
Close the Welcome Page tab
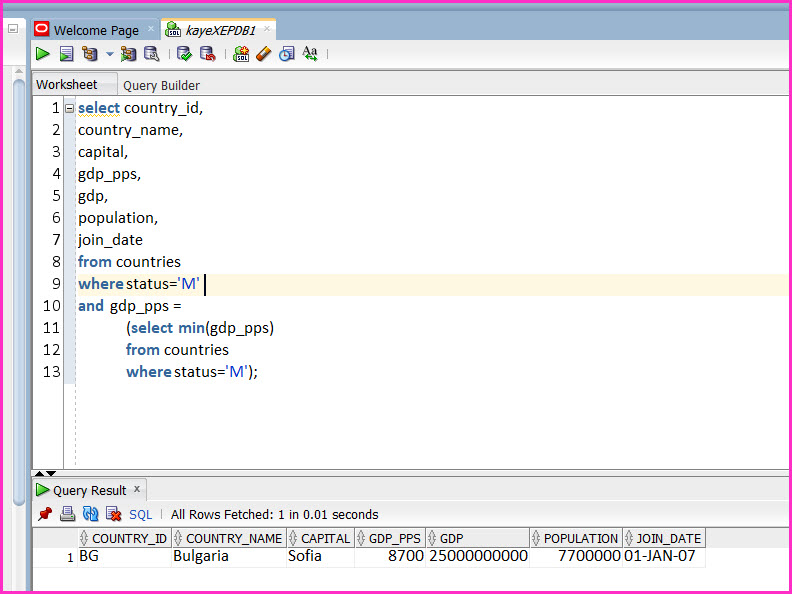[151, 29]
